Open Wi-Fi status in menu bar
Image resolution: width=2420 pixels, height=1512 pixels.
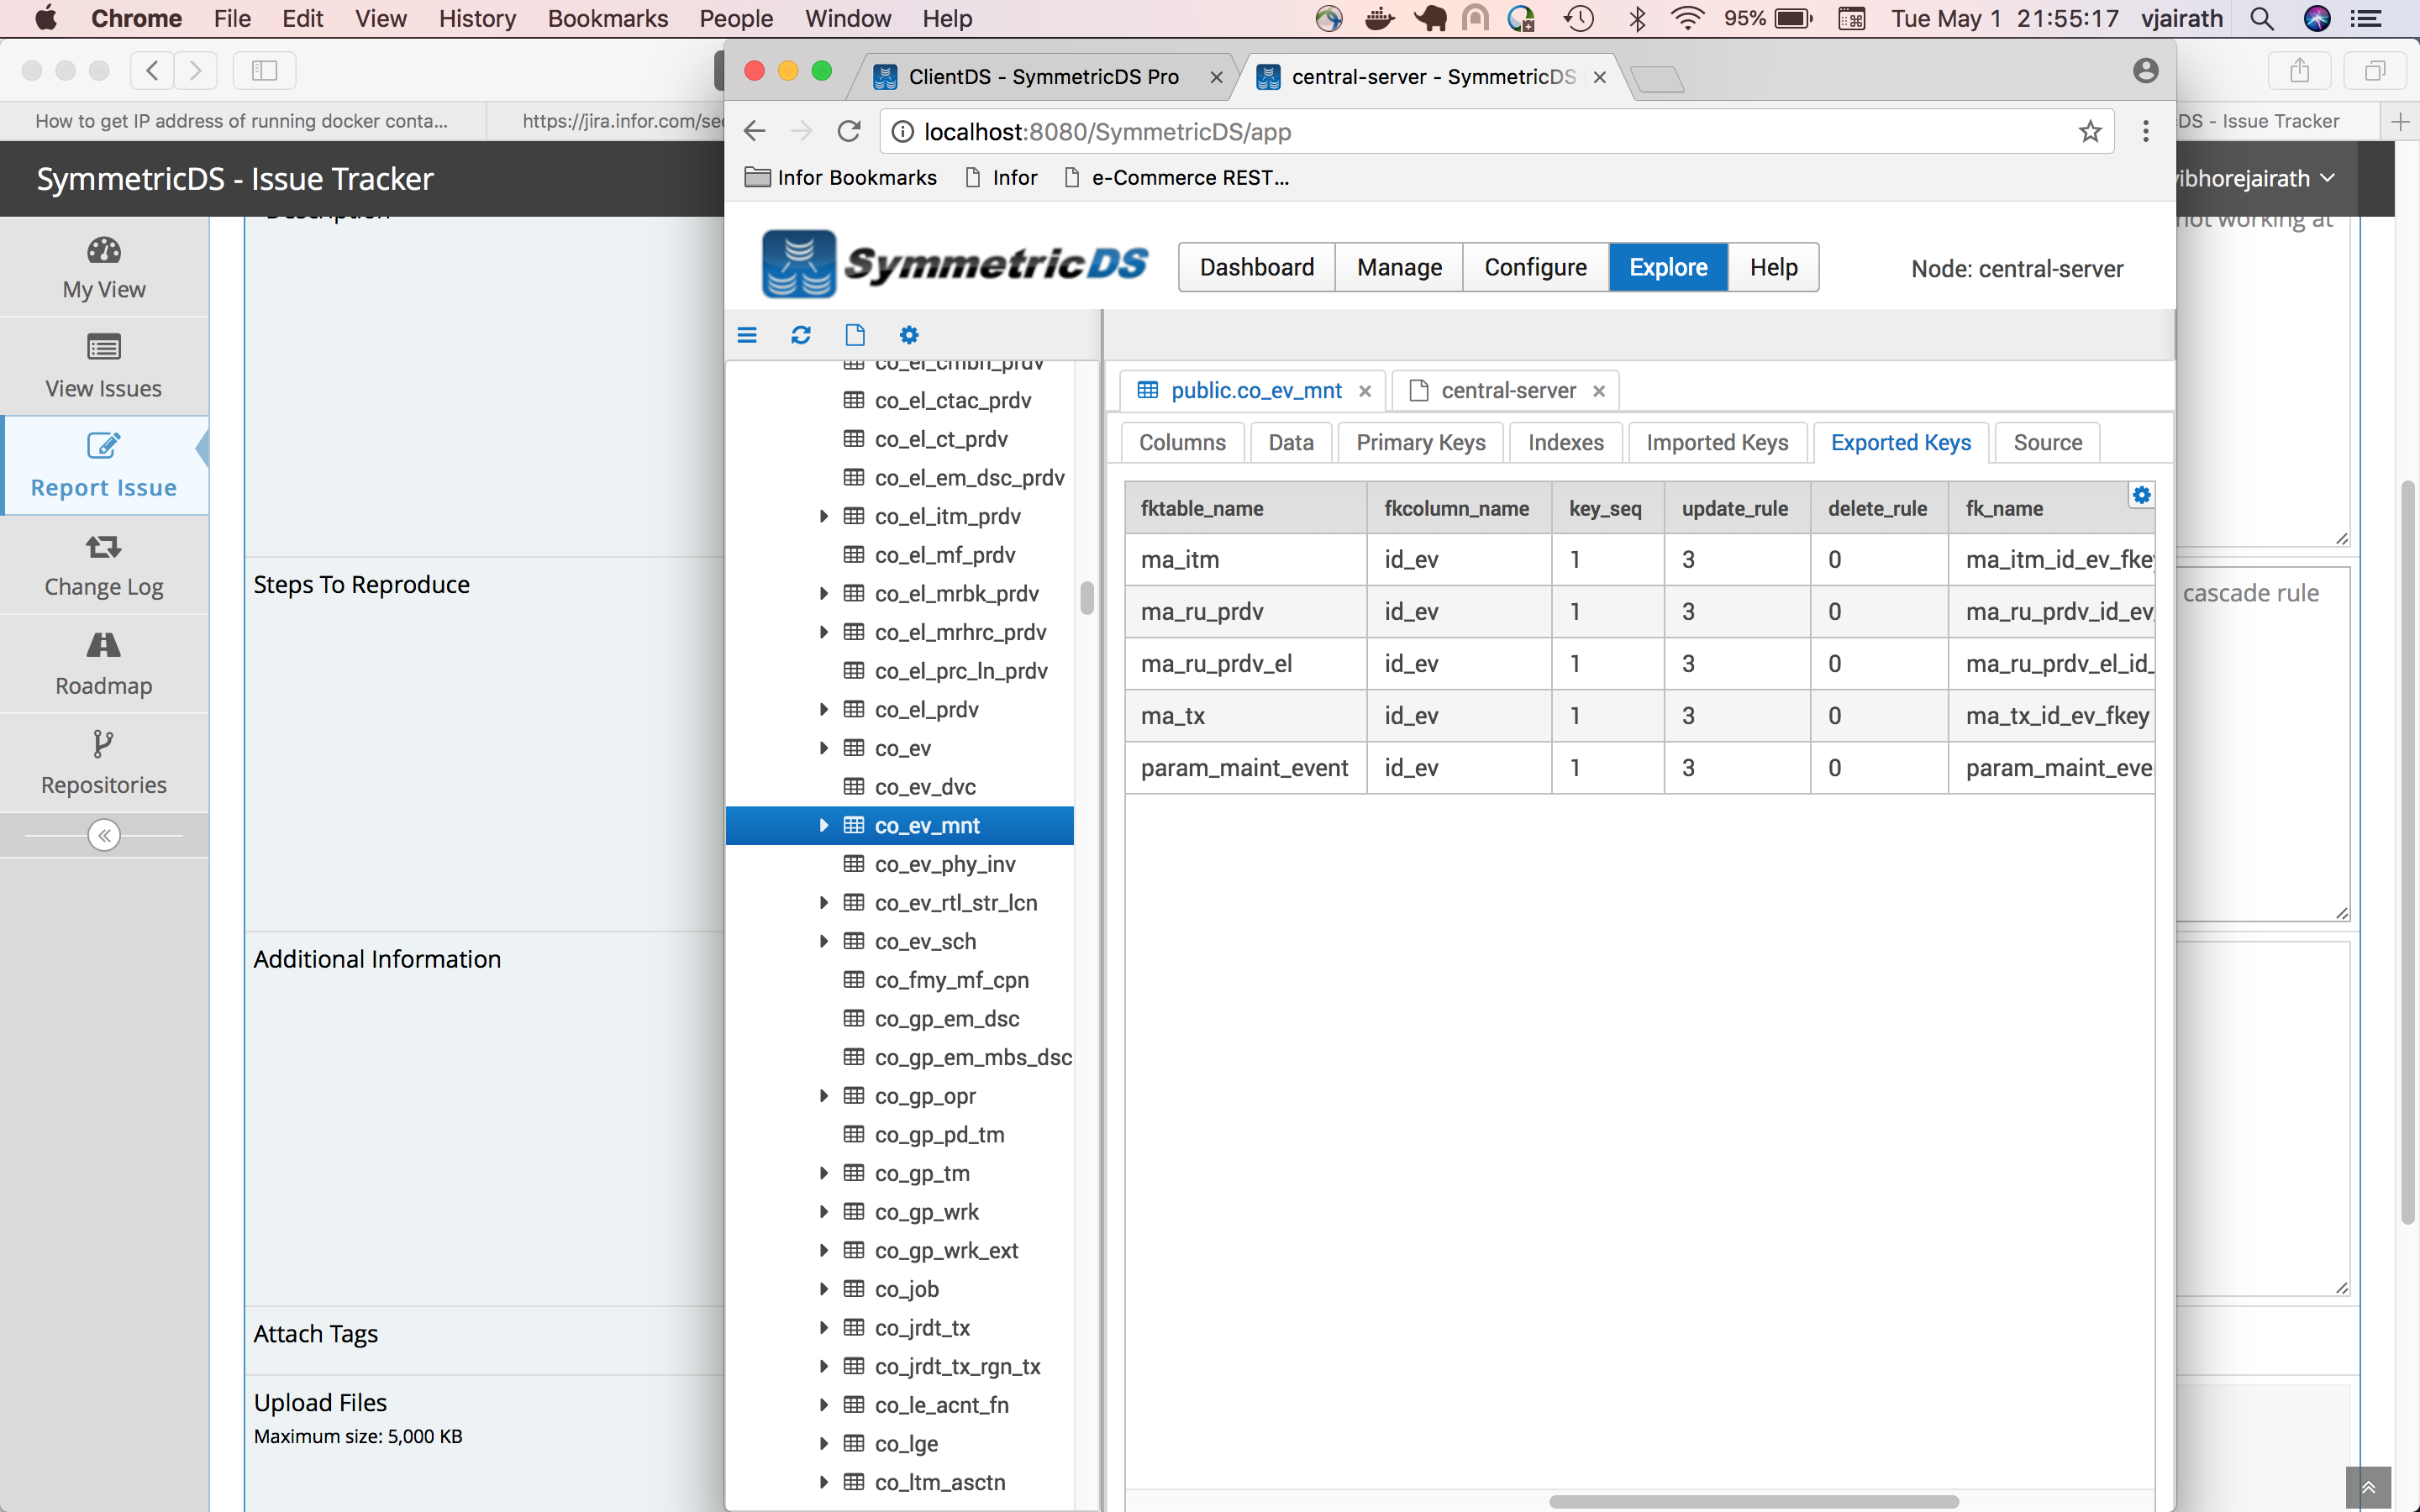tap(1688, 19)
